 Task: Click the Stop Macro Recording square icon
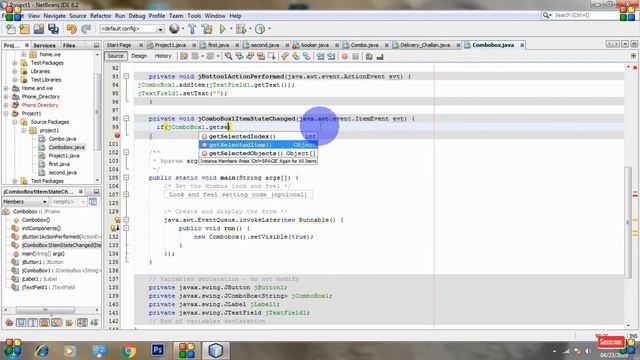(x=356, y=56)
